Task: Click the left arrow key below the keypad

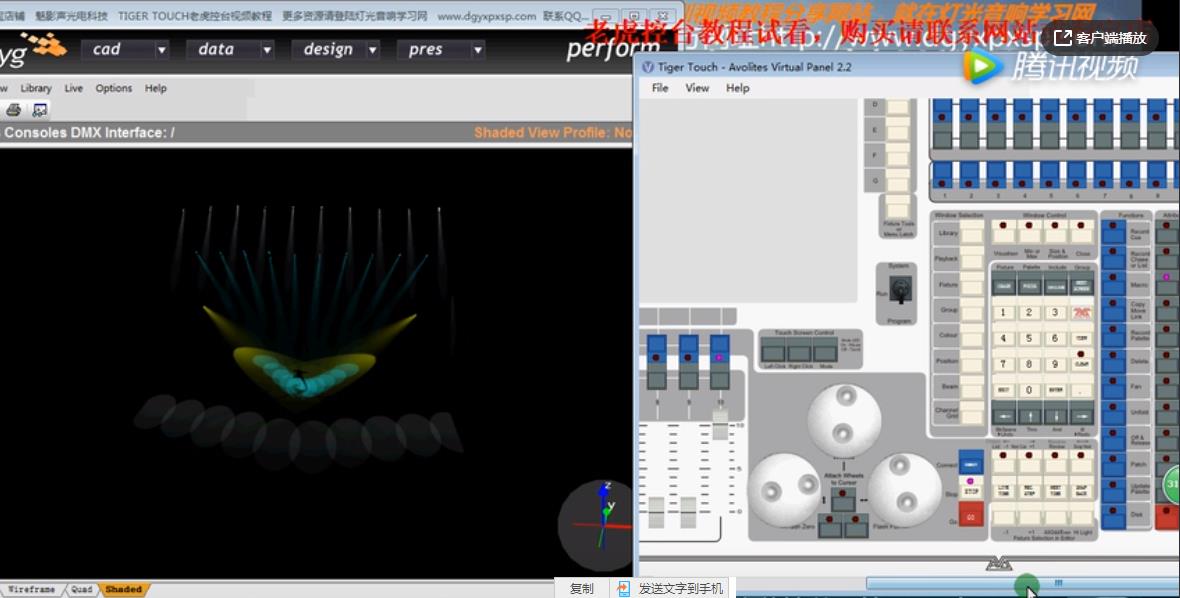Action: [x=1003, y=415]
